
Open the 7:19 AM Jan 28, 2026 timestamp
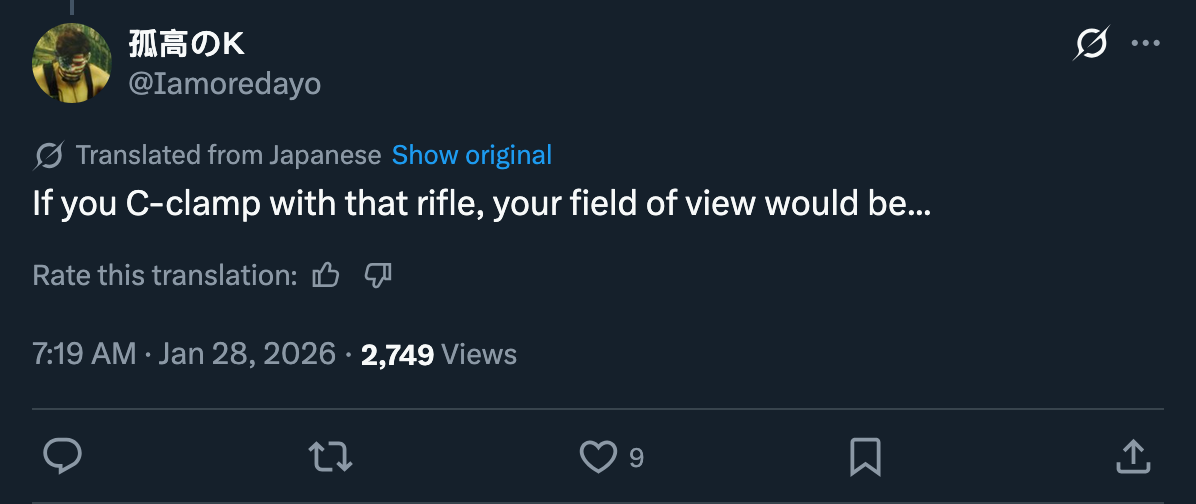184,354
